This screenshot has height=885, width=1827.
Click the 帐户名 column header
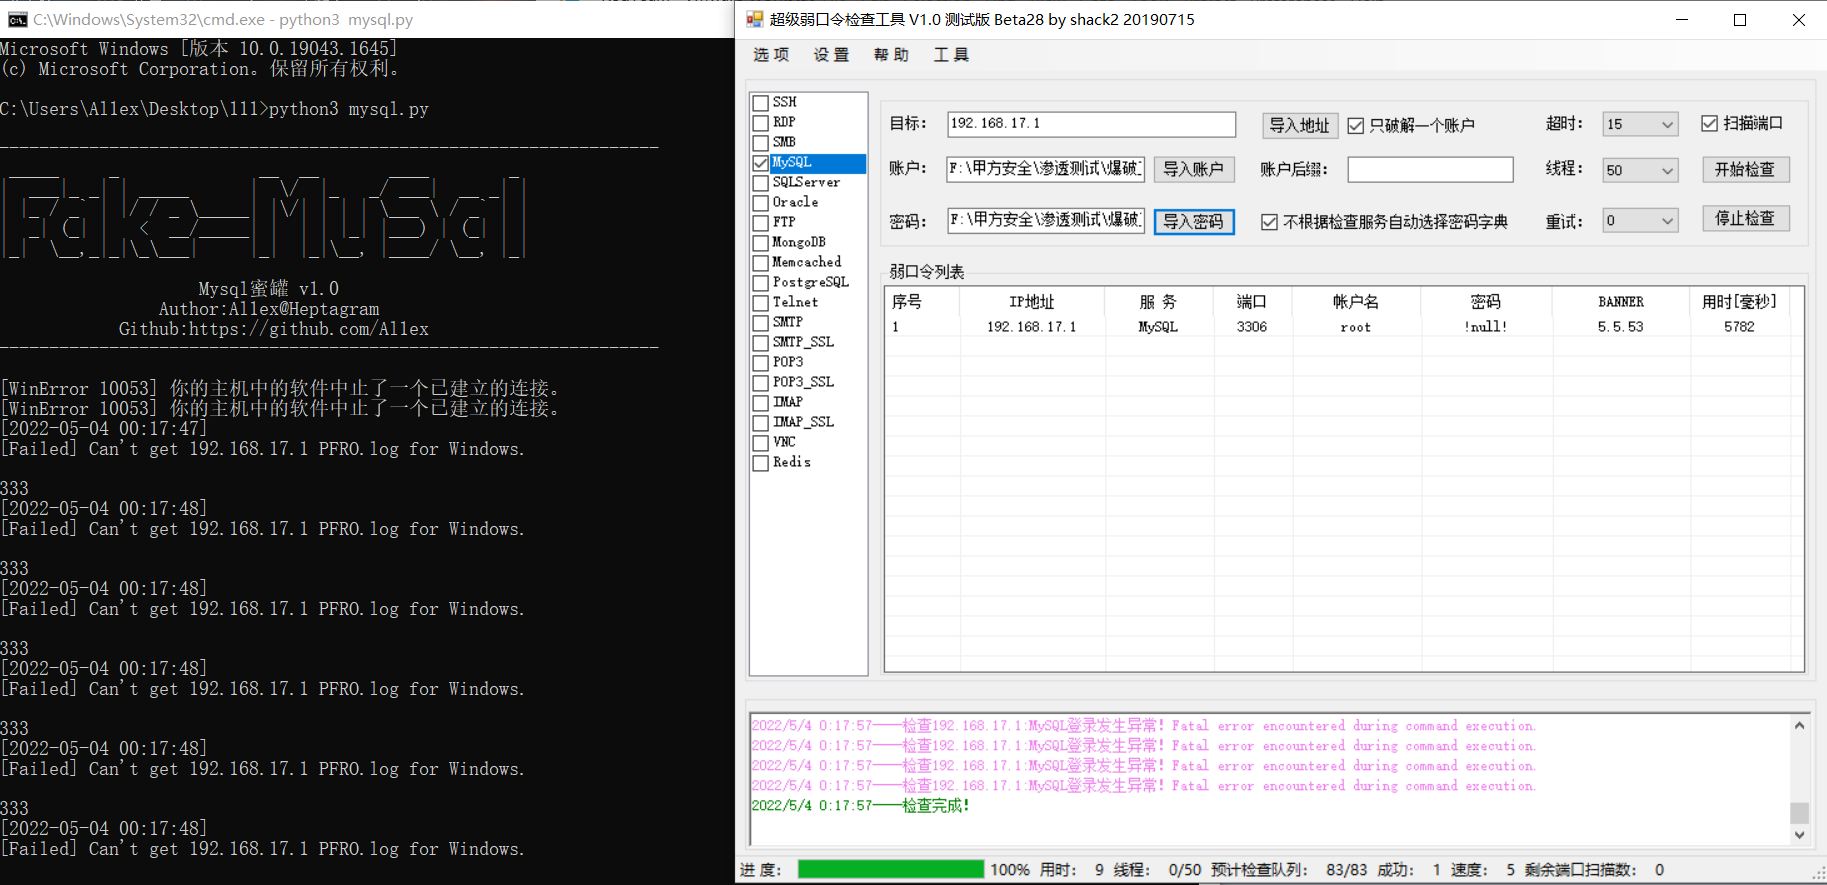click(1356, 302)
